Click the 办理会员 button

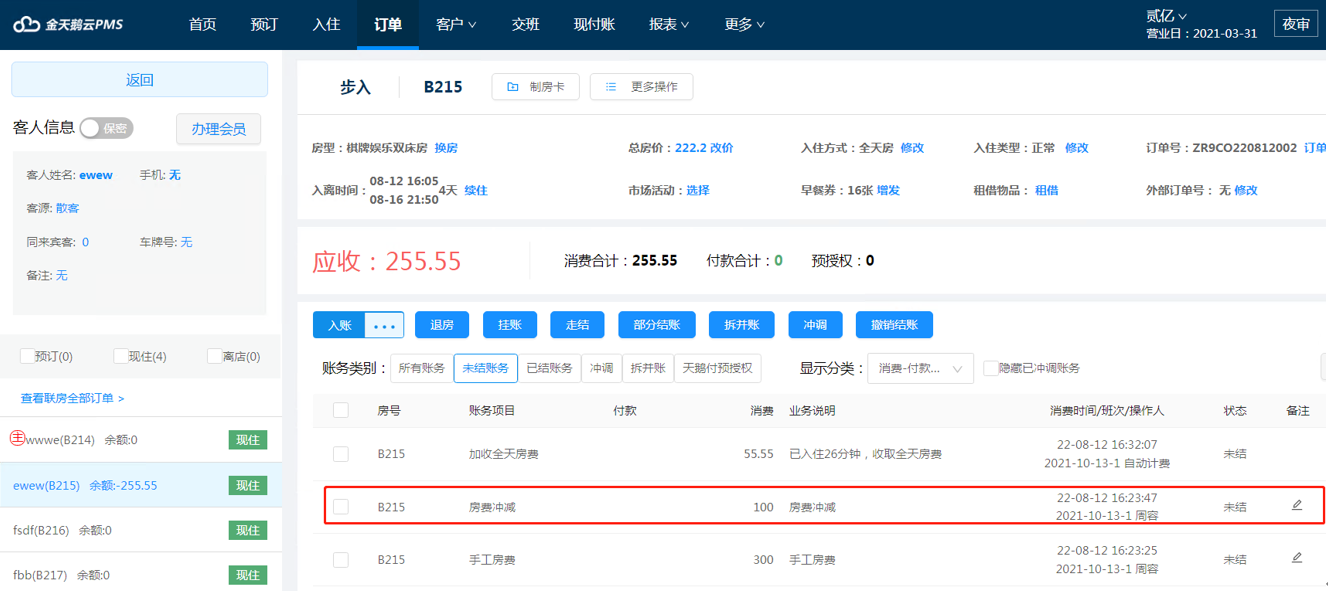(x=219, y=129)
